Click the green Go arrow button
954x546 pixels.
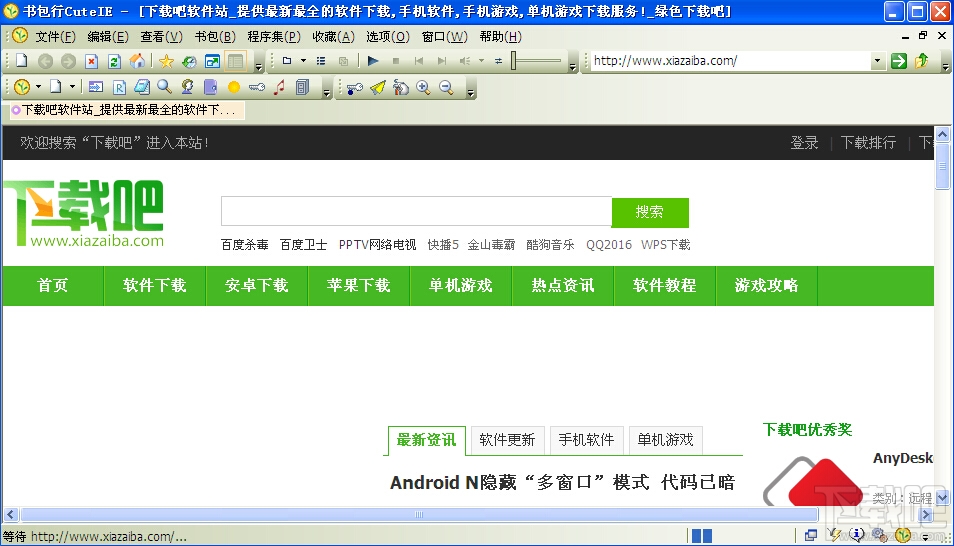[899, 61]
